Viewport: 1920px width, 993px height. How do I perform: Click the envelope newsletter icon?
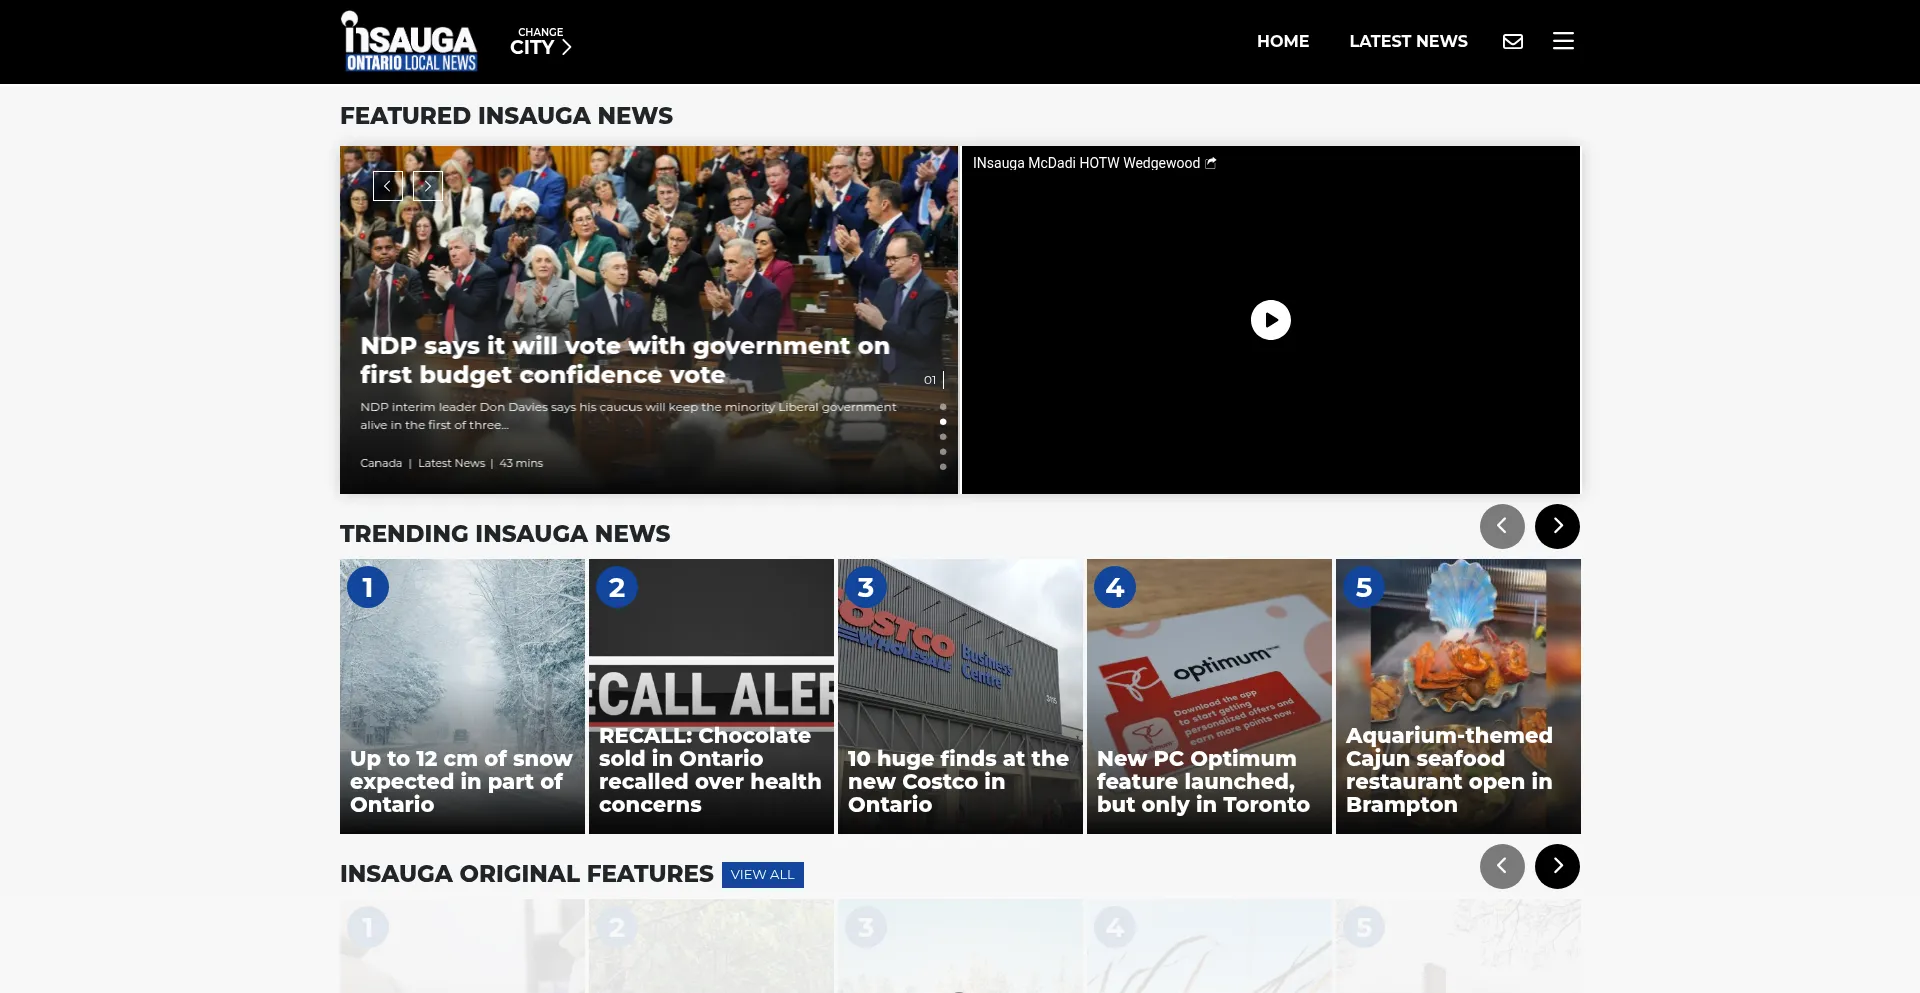coord(1512,41)
